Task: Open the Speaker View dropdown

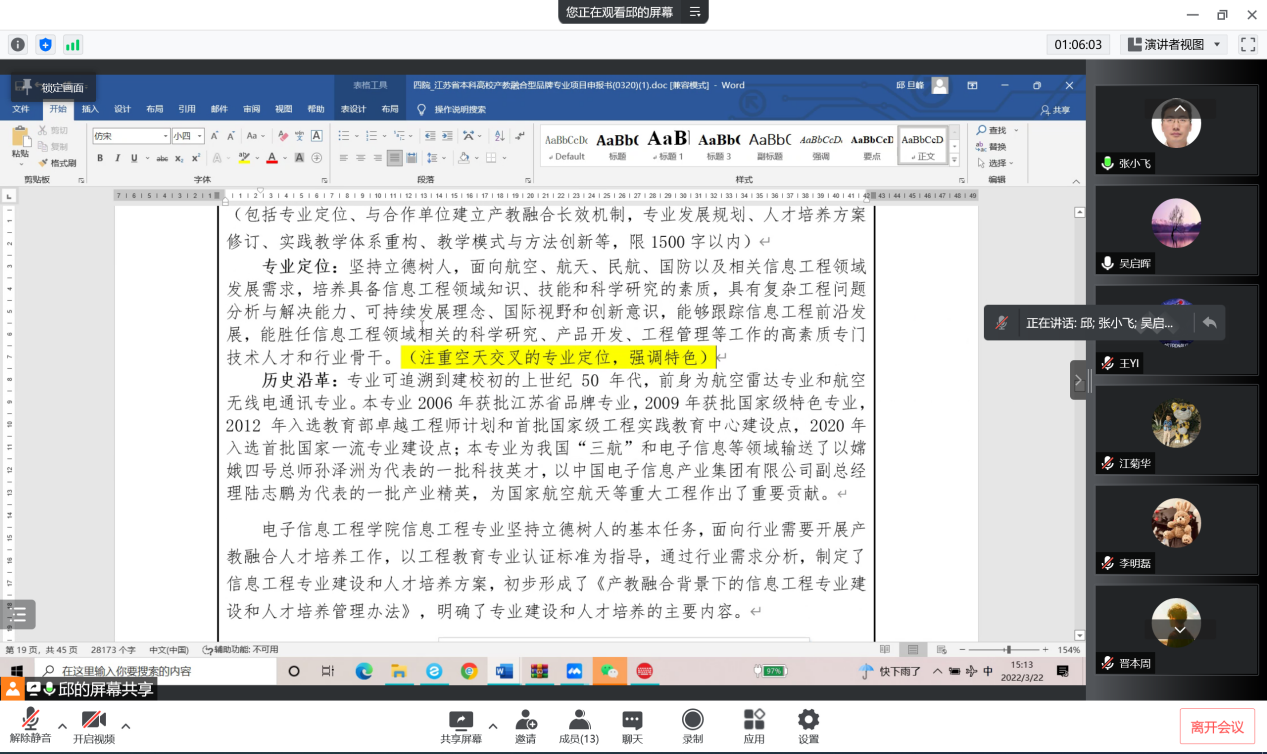Action: [1175, 44]
